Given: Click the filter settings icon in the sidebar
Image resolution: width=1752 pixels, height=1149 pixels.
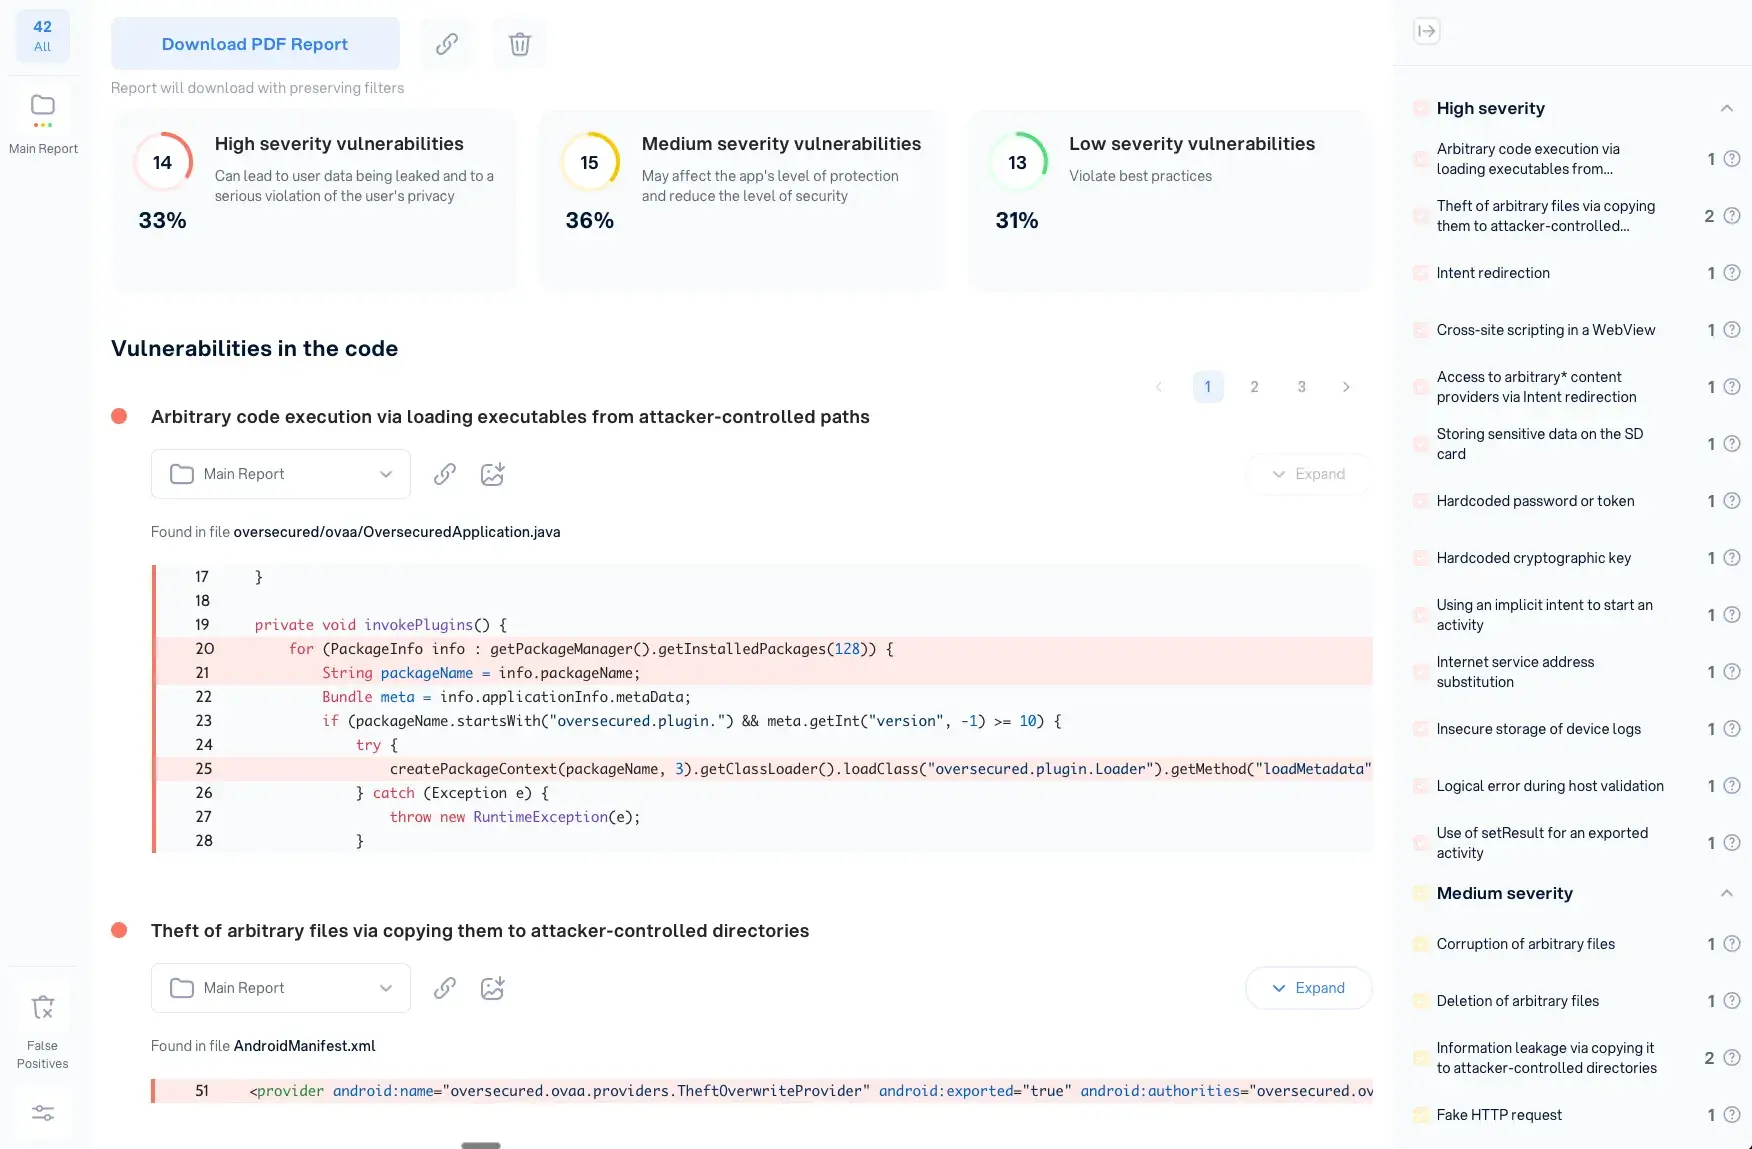Looking at the screenshot, I should click(x=42, y=1112).
